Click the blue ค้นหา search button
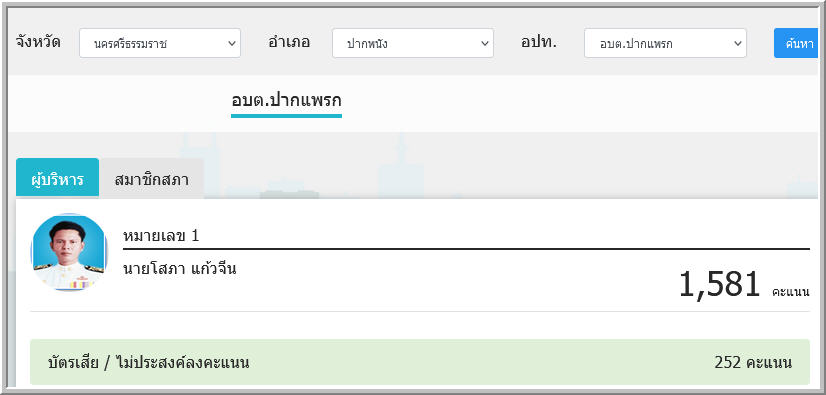Image resolution: width=826 pixels, height=395 pixels. [796, 43]
